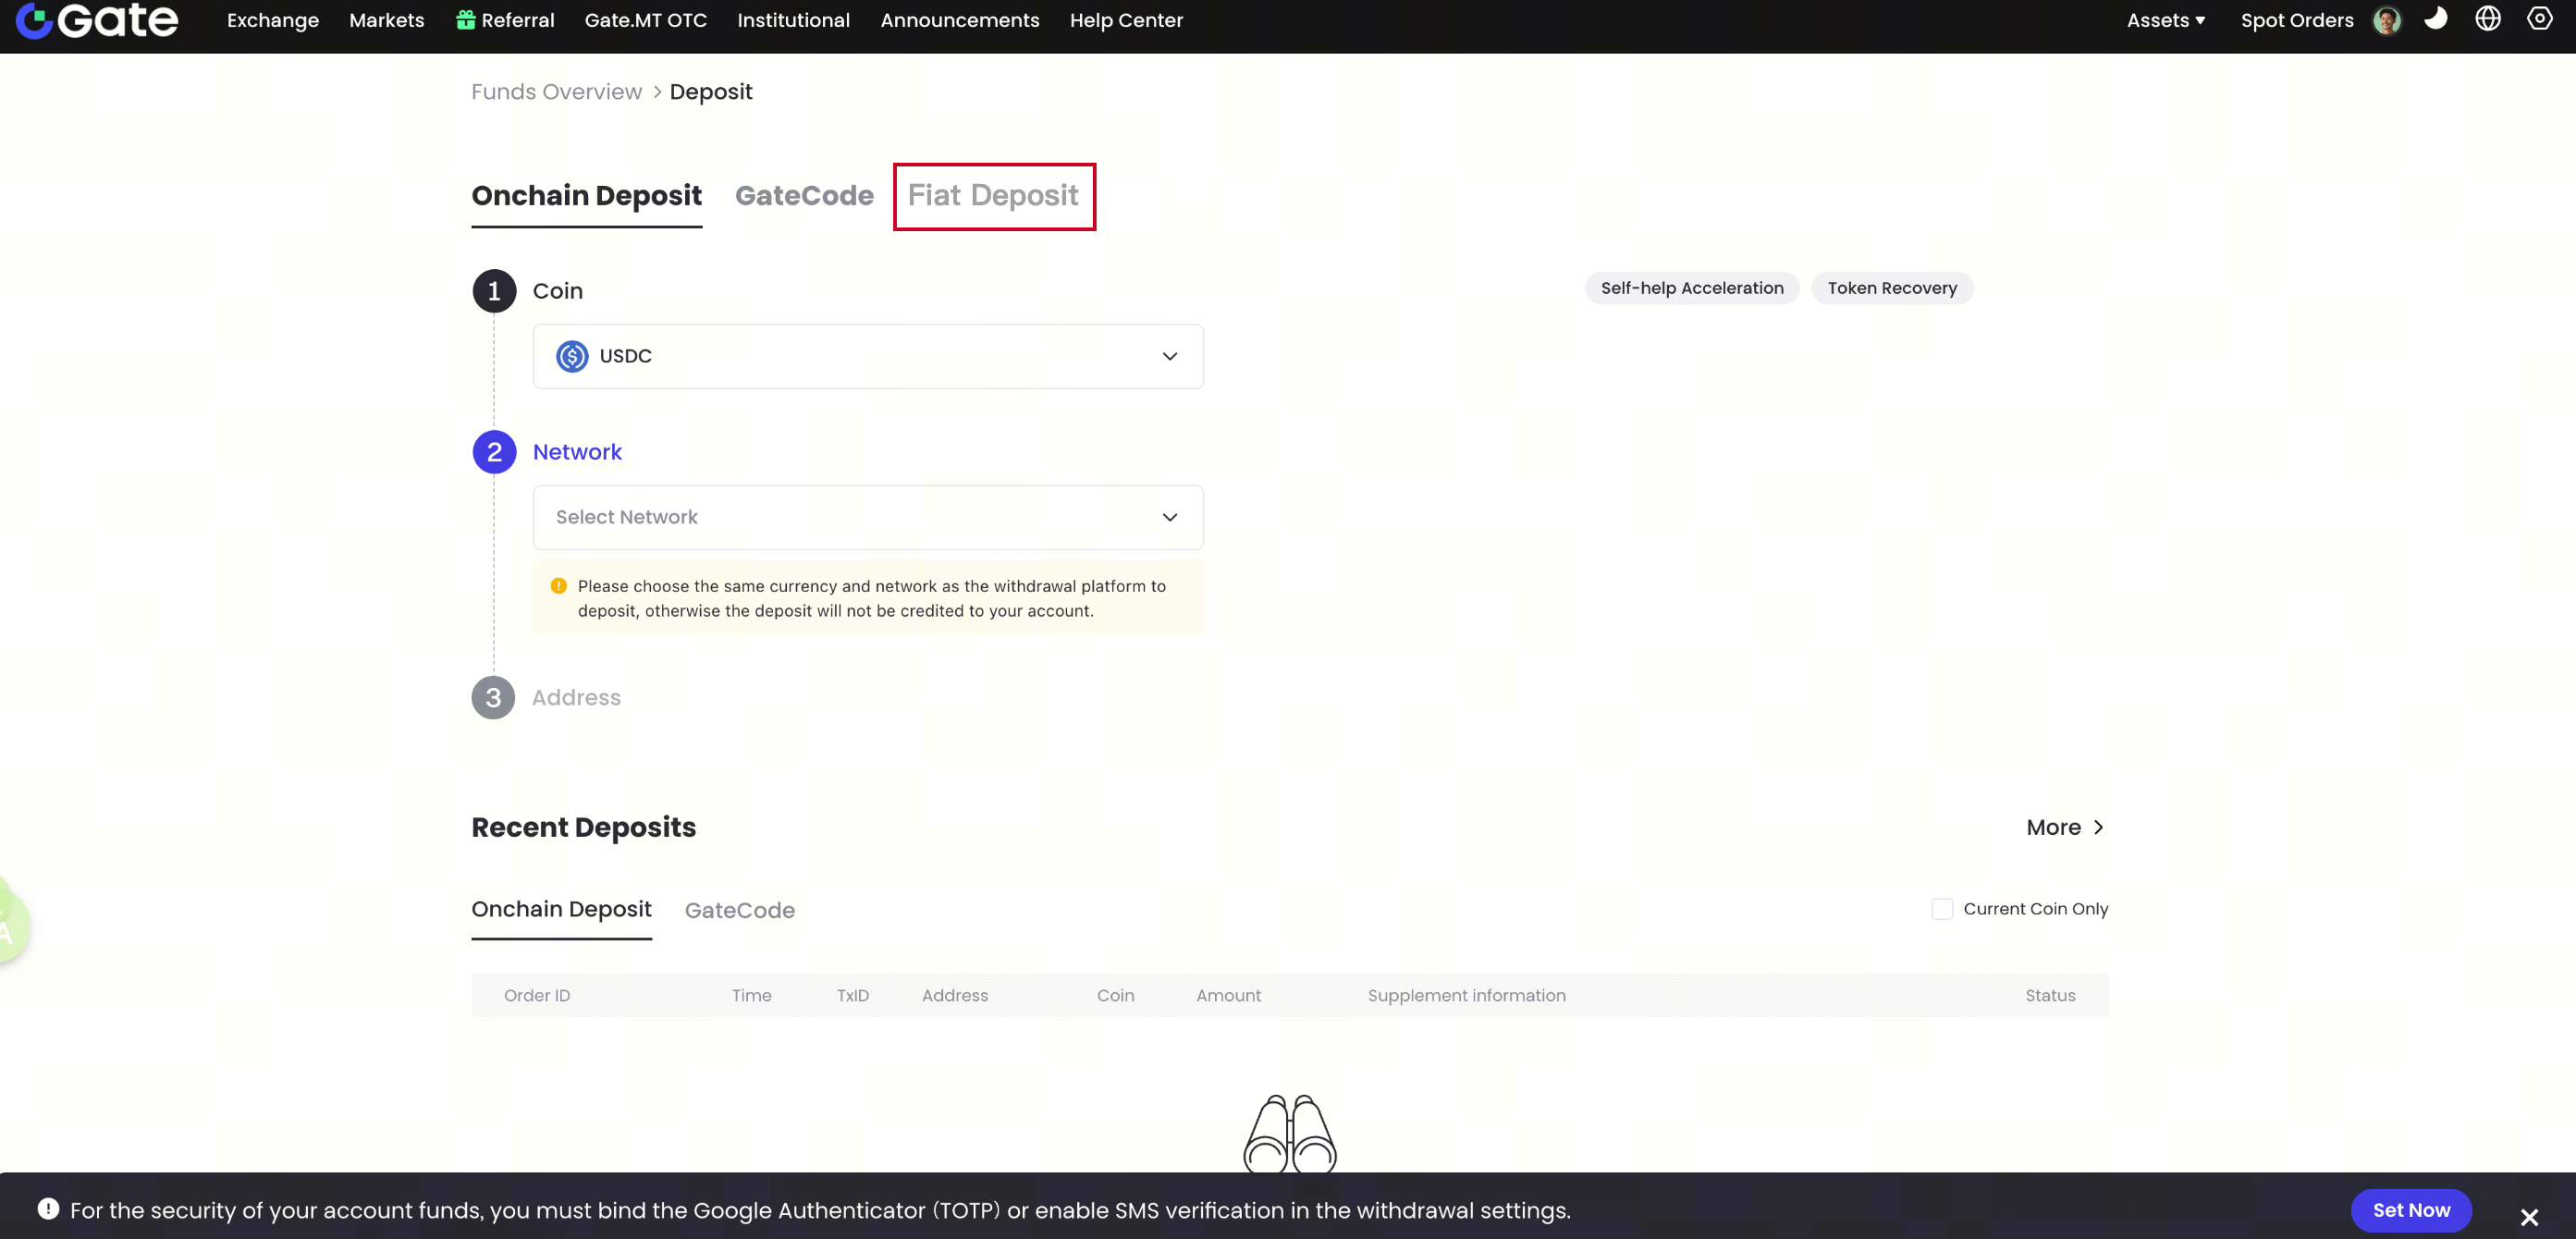Click the green floating side widget

[x=10, y=925]
